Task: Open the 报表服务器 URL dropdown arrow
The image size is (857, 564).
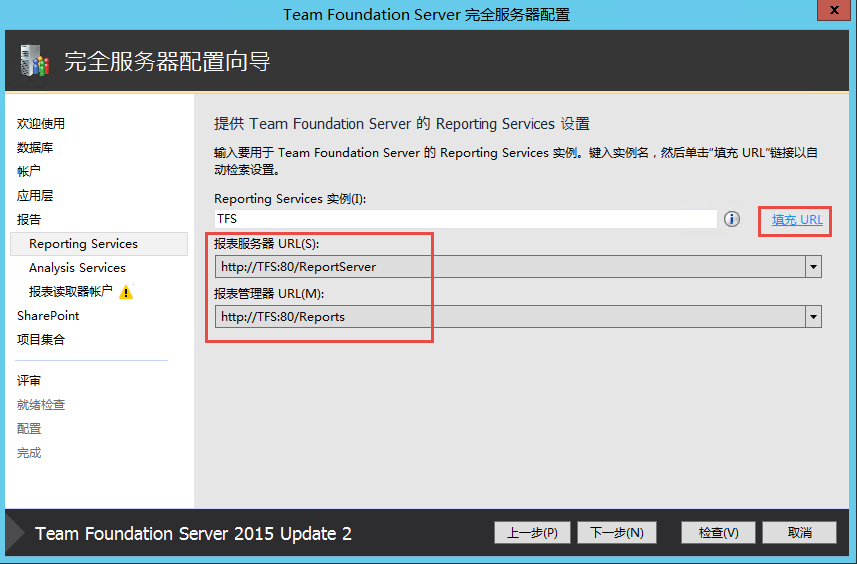Action: click(813, 267)
